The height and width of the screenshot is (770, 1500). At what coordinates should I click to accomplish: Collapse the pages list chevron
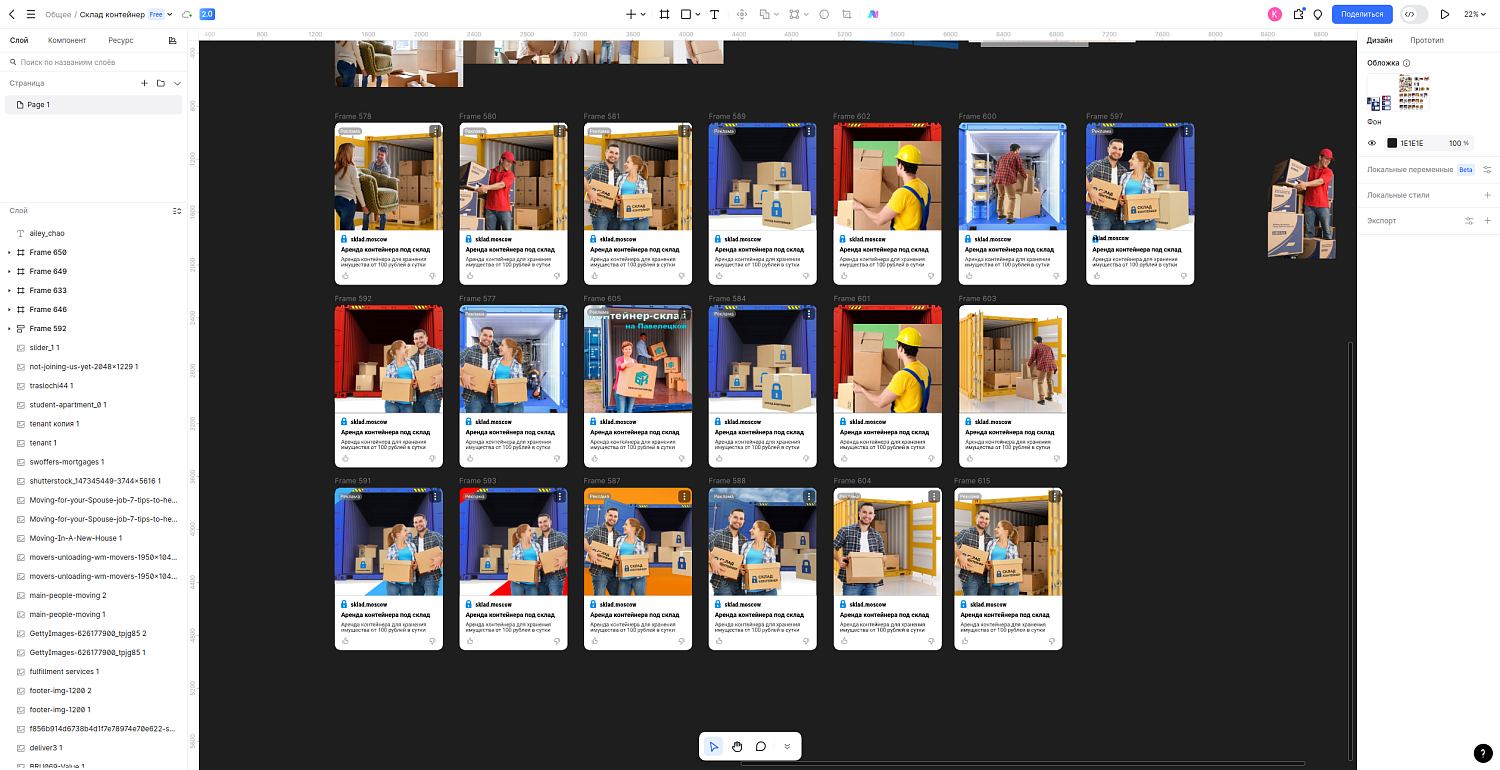tap(177, 83)
